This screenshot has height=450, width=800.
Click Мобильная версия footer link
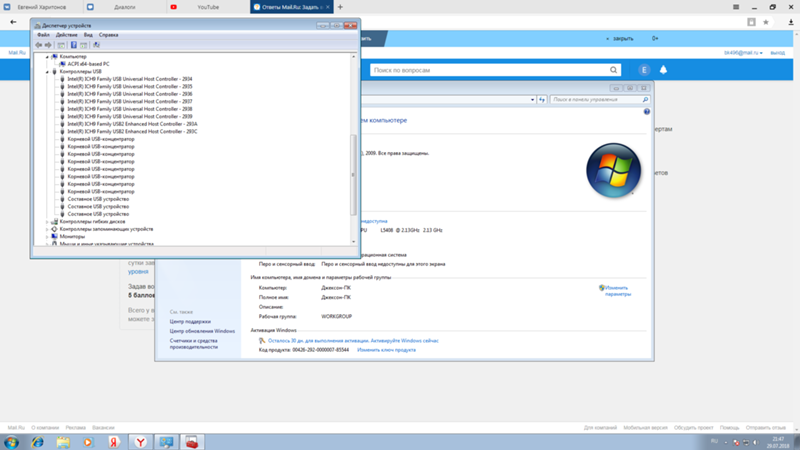tap(645, 428)
